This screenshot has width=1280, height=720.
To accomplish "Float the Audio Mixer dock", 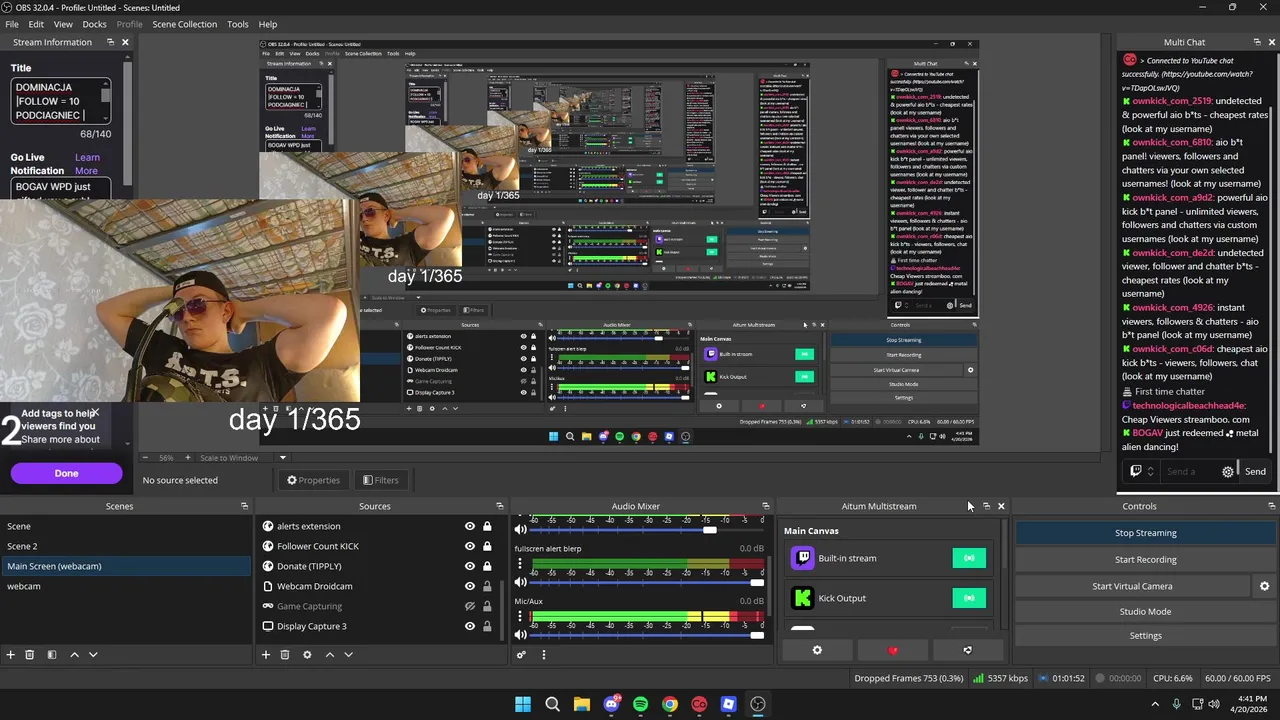I will (766, 506).
